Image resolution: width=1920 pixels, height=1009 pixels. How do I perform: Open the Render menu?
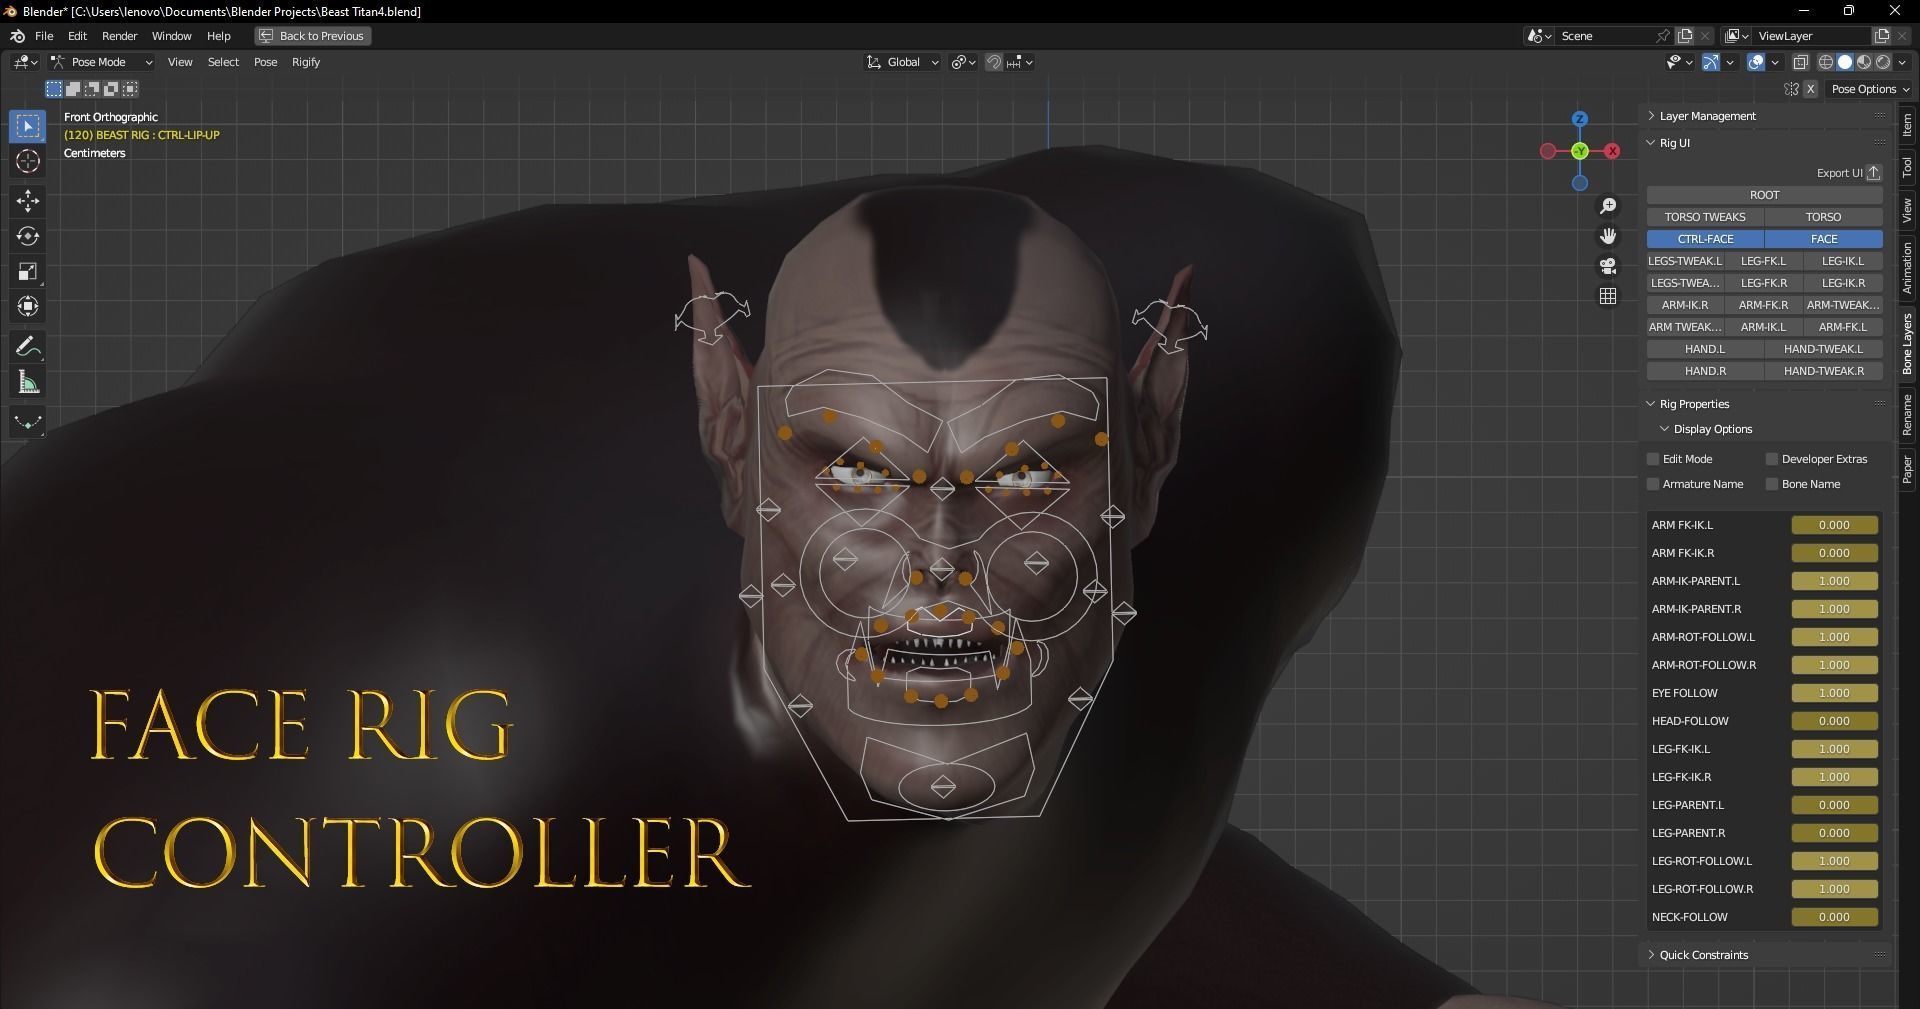(120, 36)
